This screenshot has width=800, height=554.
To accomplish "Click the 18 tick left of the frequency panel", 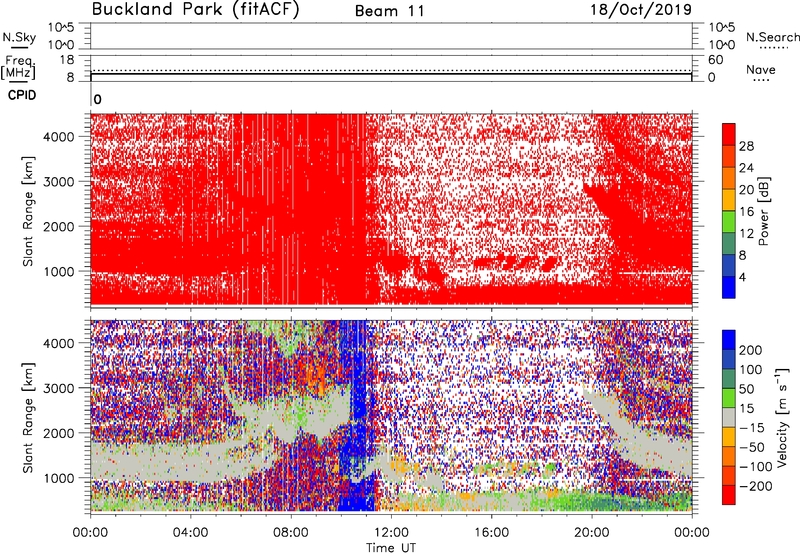I will (x=67, y=60).
